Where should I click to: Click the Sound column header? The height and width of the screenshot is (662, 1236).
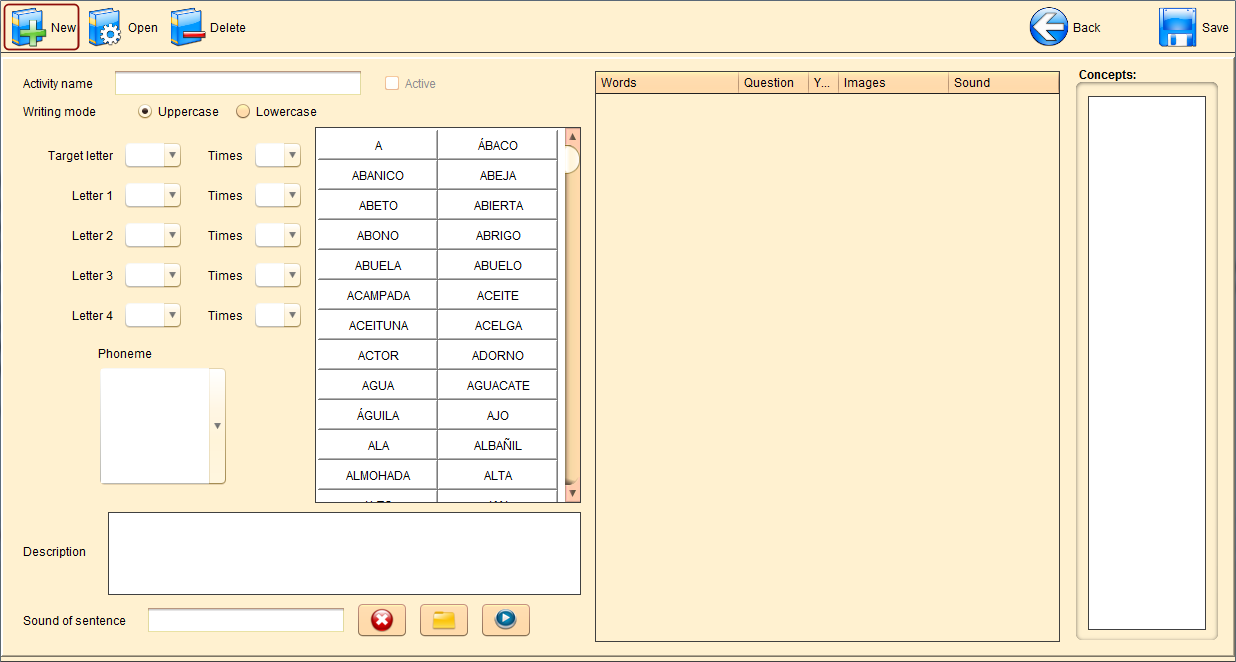point(1004,83)
